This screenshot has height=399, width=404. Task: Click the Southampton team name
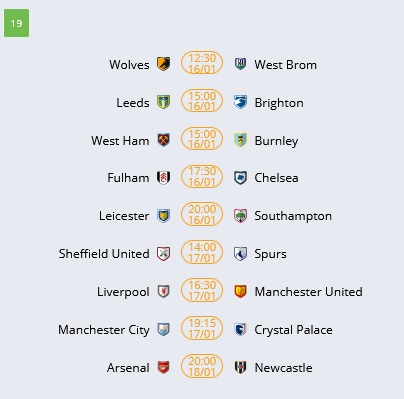pos(293,216)
